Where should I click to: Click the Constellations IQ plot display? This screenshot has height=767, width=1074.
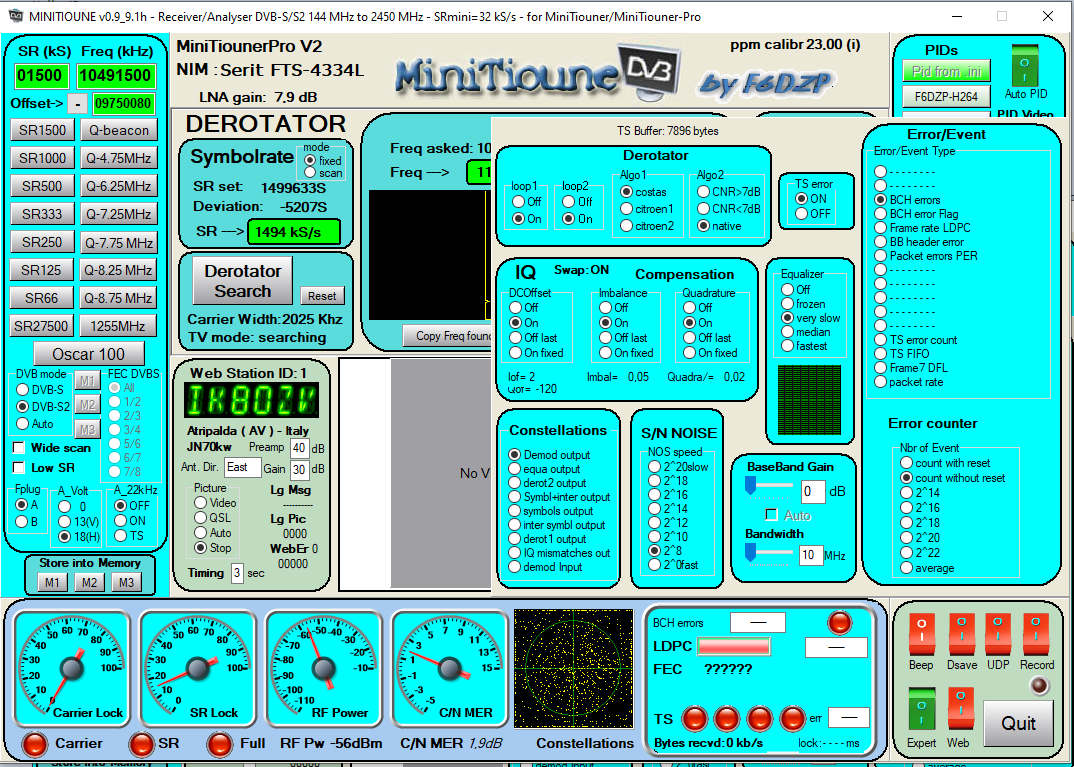573,668
